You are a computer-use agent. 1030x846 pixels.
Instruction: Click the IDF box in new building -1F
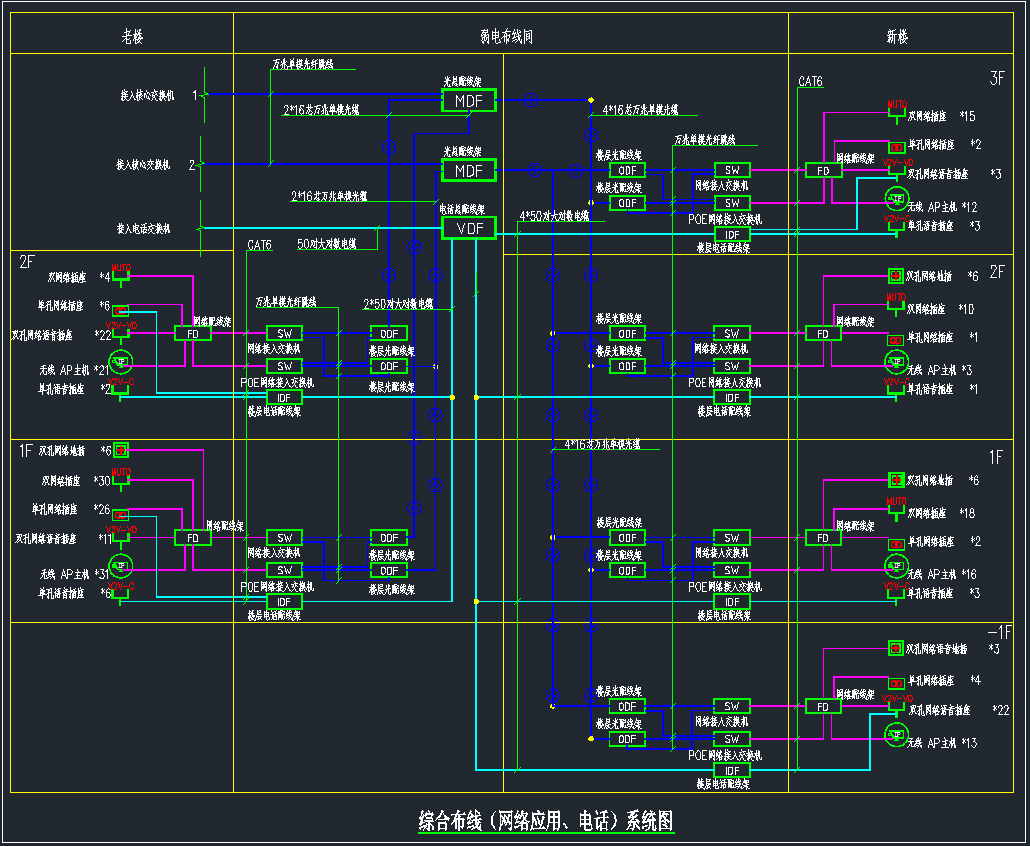[x=731, y=770]
